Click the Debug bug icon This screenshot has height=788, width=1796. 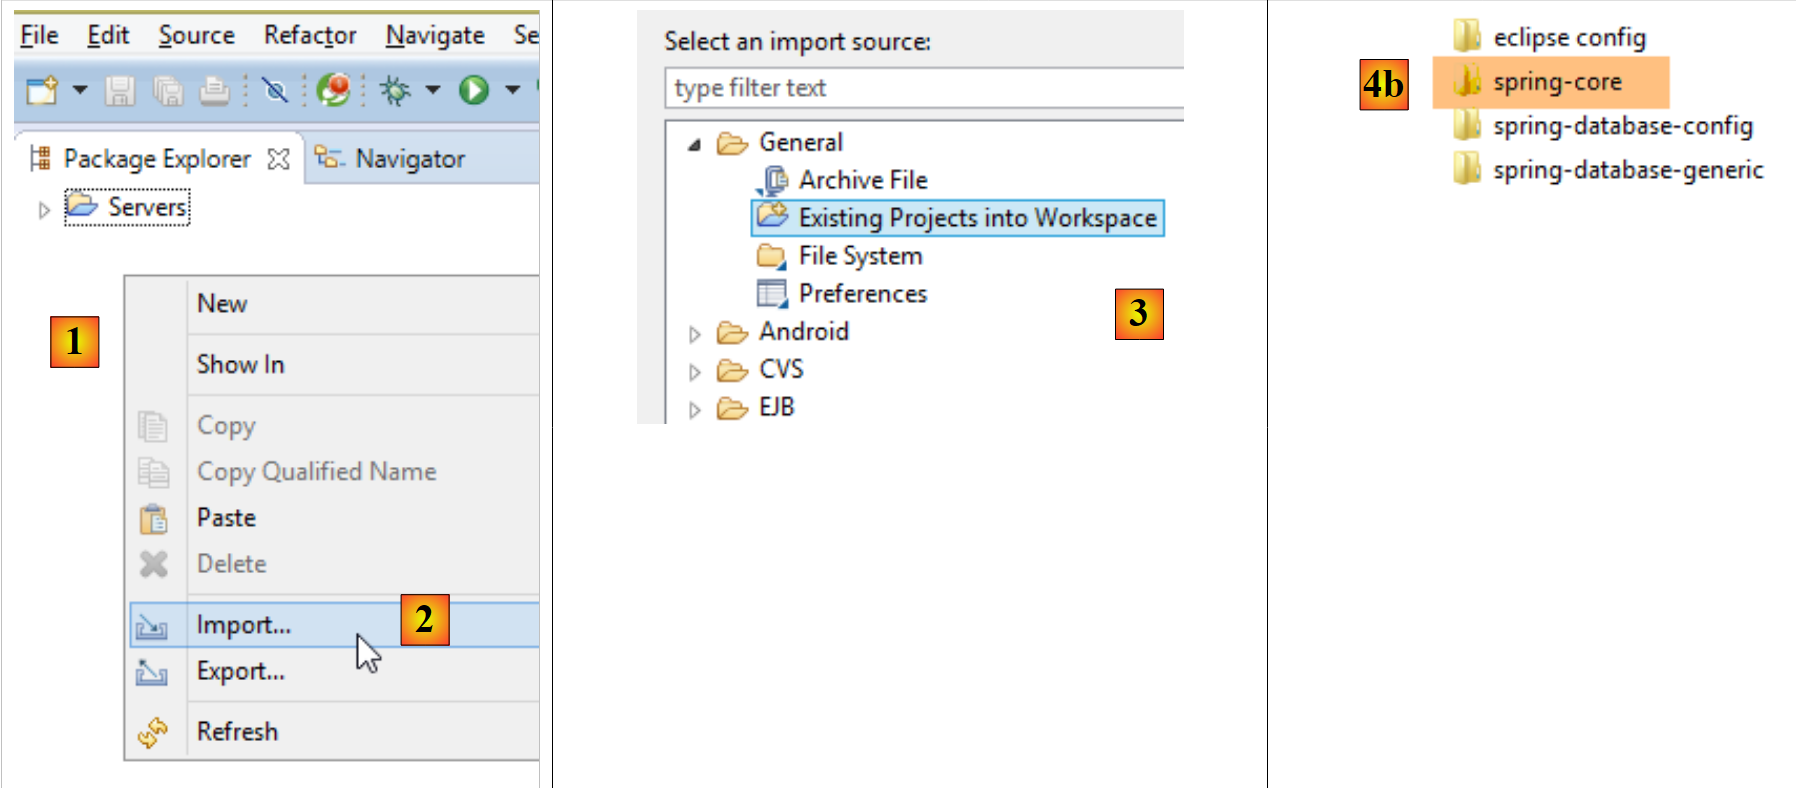click(x=395, y=91)
